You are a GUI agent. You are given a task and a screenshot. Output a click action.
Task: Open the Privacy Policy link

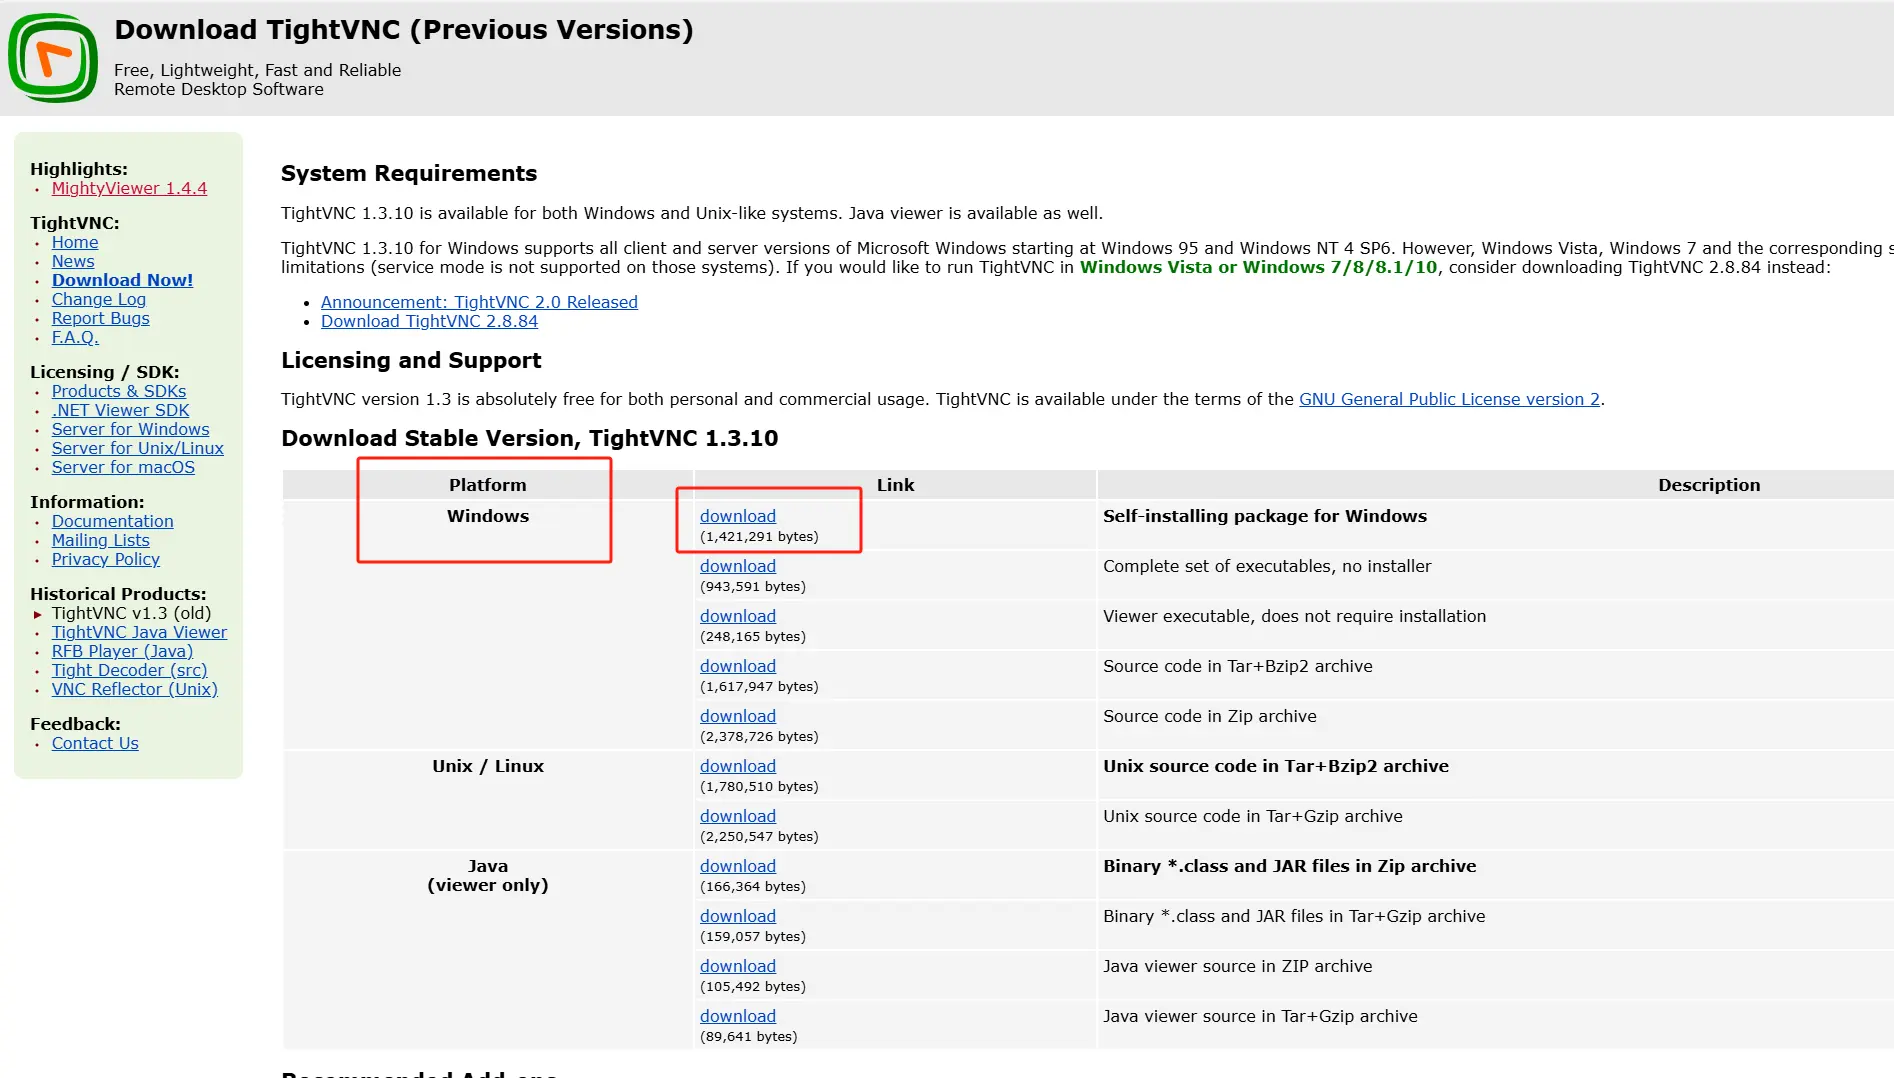tap(106, 559)
